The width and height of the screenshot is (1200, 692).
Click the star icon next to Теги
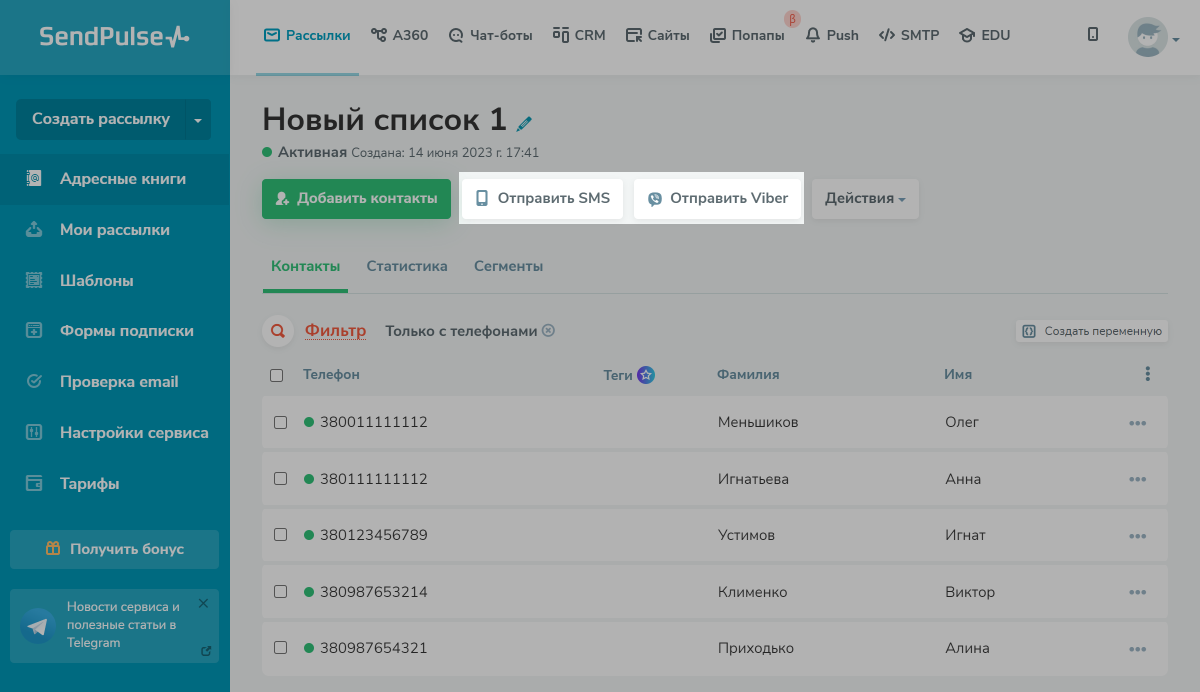646,375
